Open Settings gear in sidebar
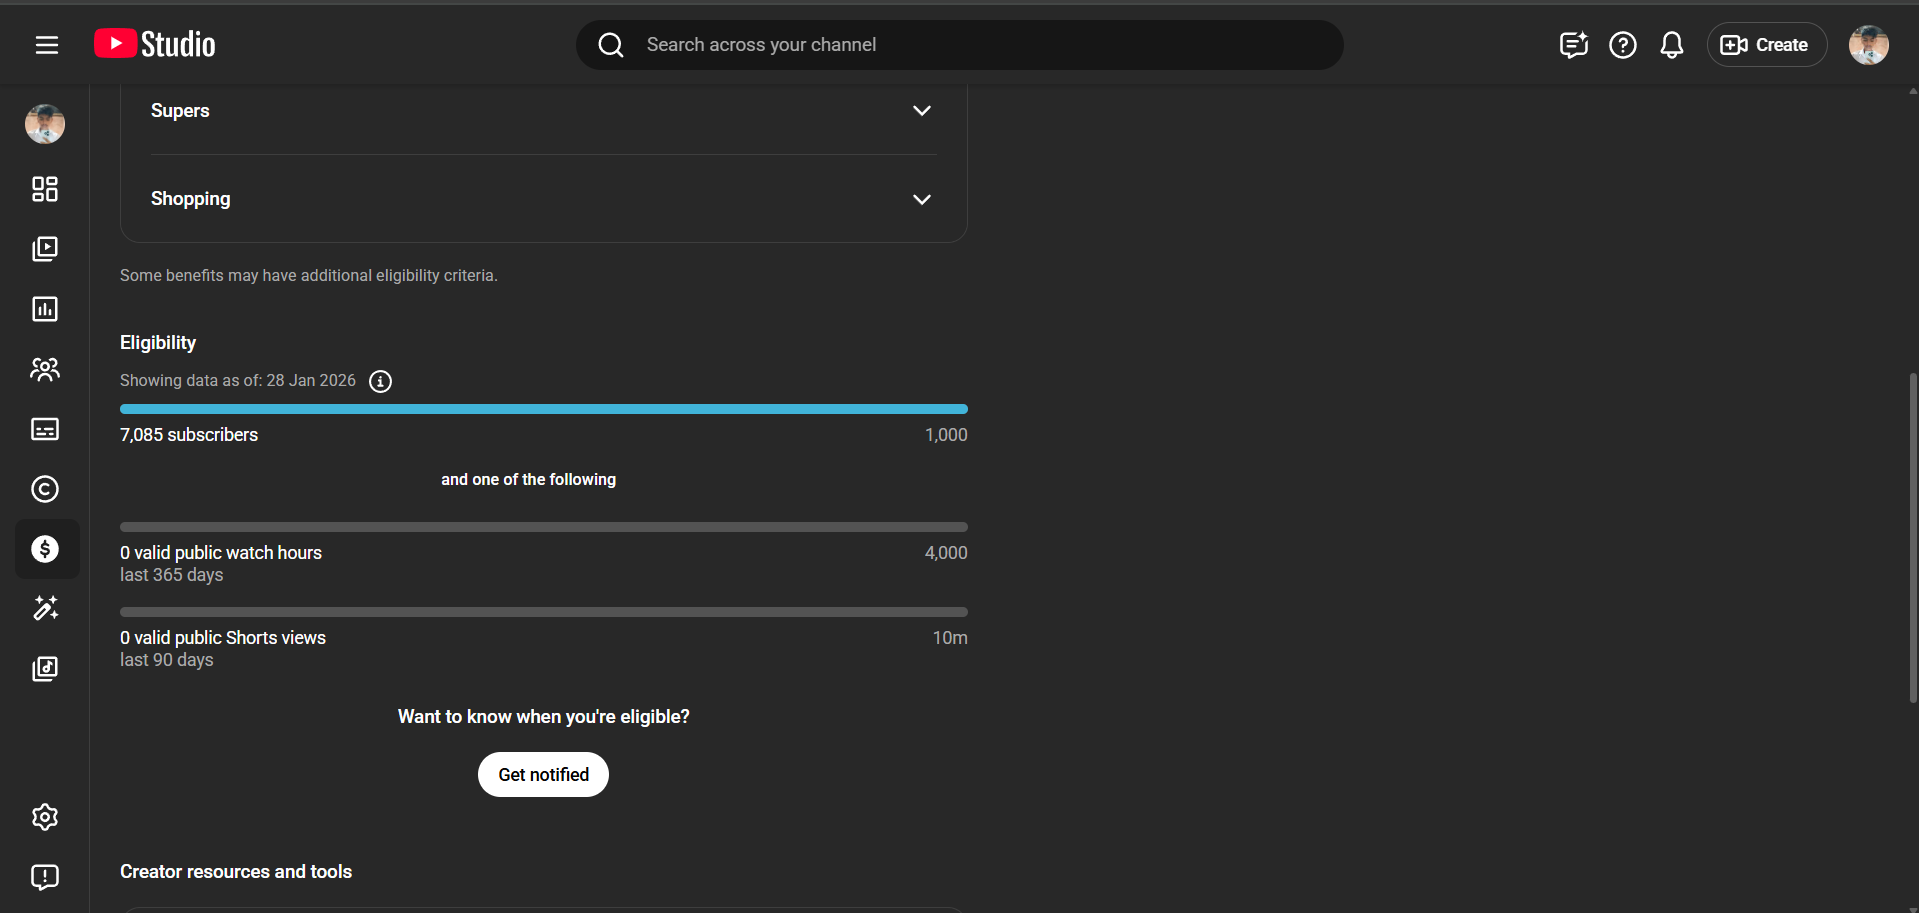This screenshot has height=913, width=1919. (x=45, y=817)
